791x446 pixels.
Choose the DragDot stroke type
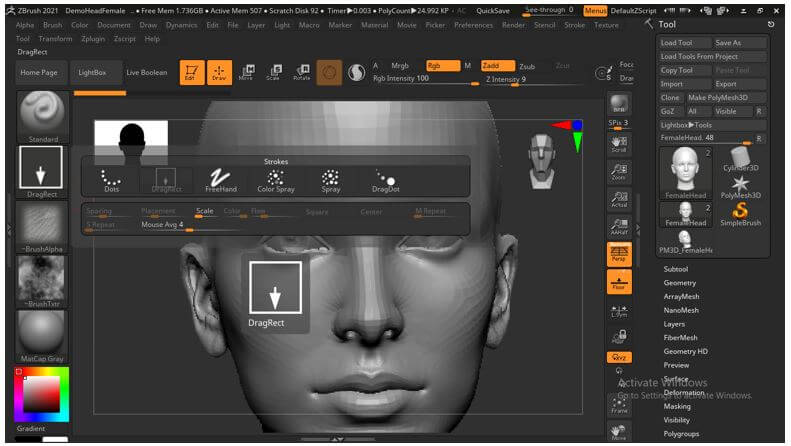pyautogui.click(x=385, y=181)
